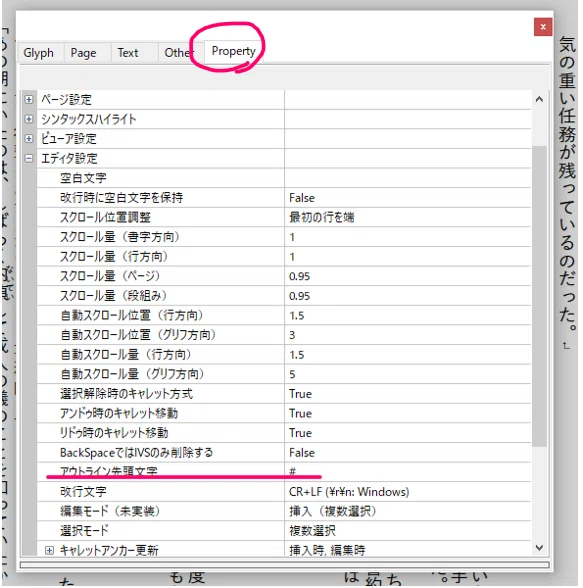Select リドゥ時のキャレット移動 property

[x=114, y=432]
